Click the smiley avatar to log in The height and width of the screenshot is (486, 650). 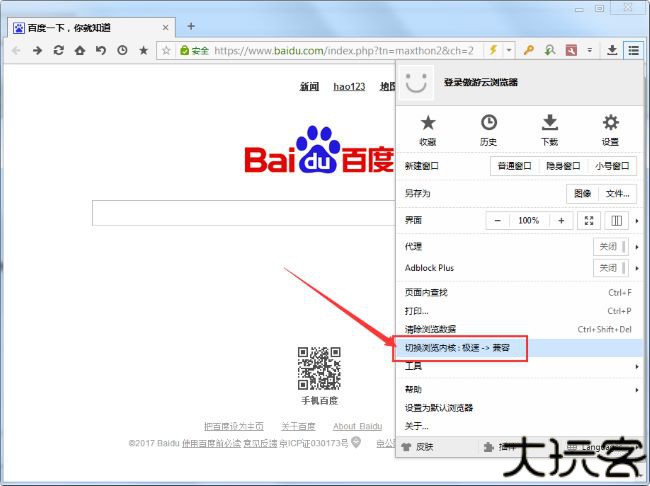(416, 83)
